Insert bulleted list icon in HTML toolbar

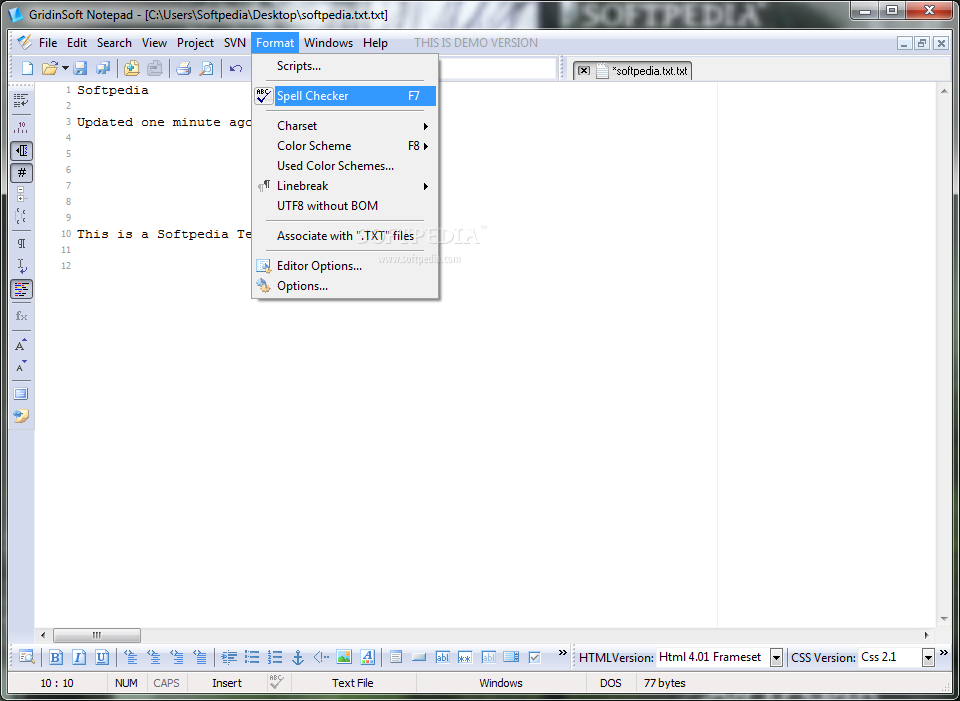252,658
